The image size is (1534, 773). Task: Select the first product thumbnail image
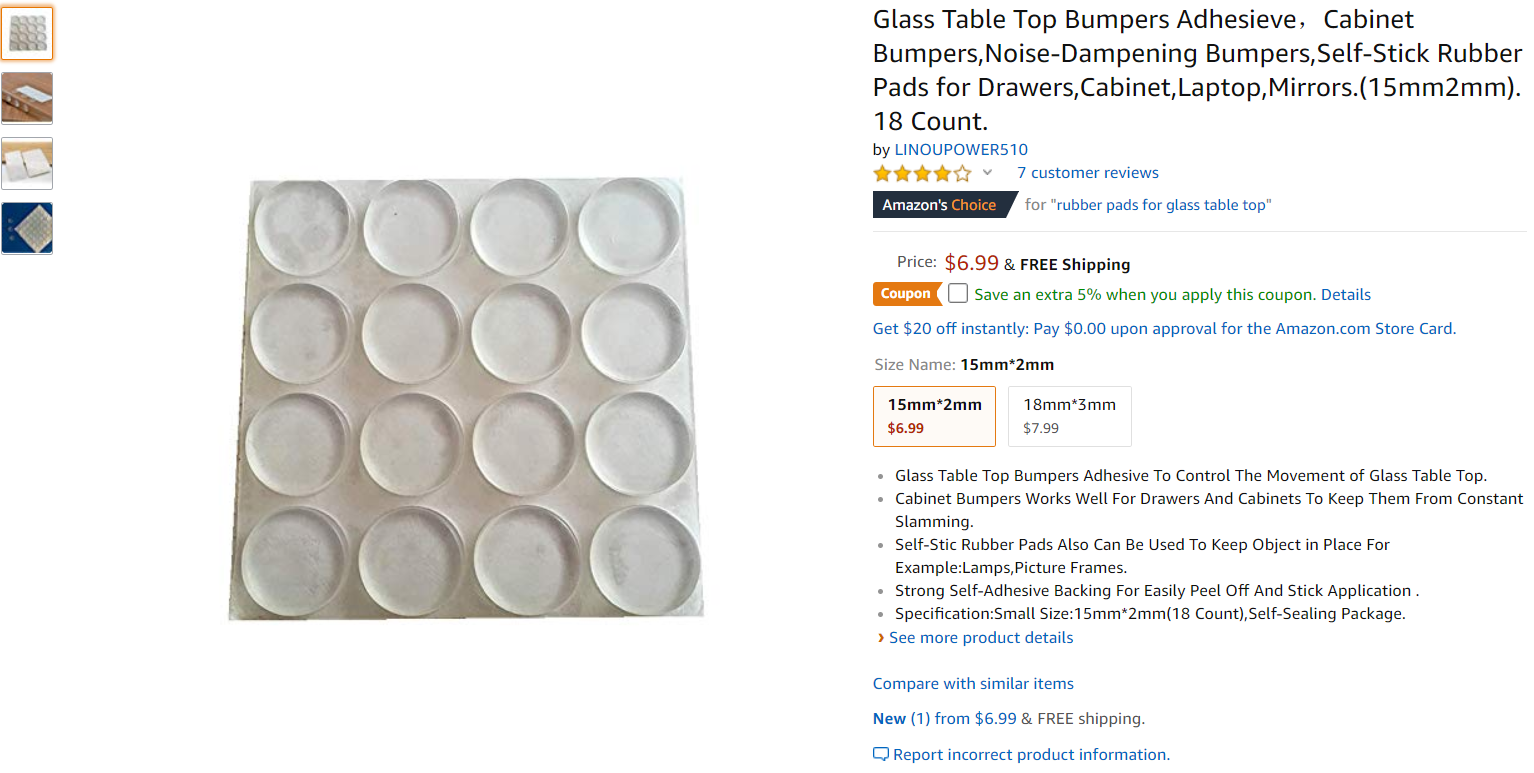[27, 34]
